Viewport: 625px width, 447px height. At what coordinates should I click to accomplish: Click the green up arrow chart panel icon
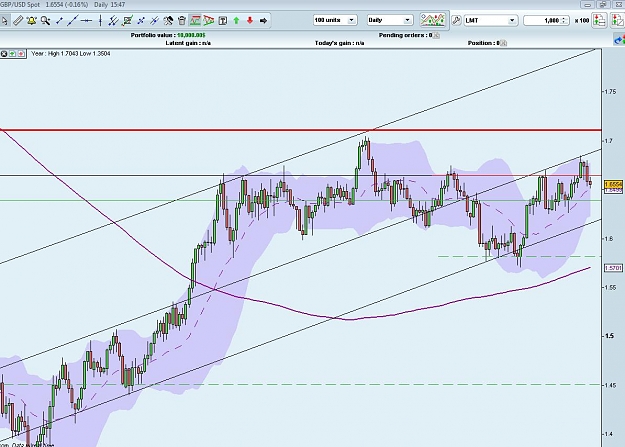click(x=12, y=53)
